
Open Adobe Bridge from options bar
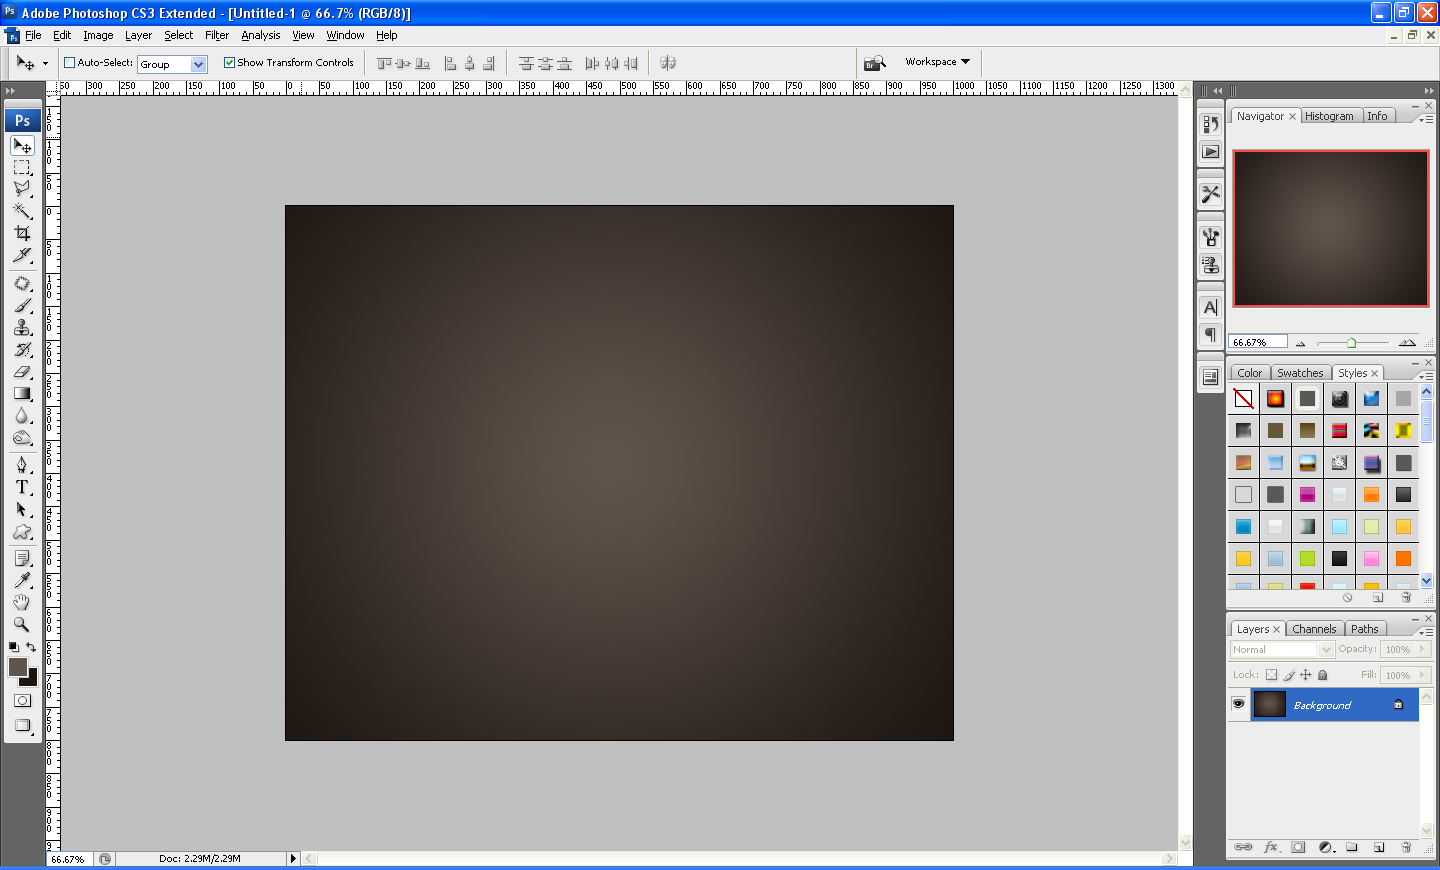(x=875, y=63)
